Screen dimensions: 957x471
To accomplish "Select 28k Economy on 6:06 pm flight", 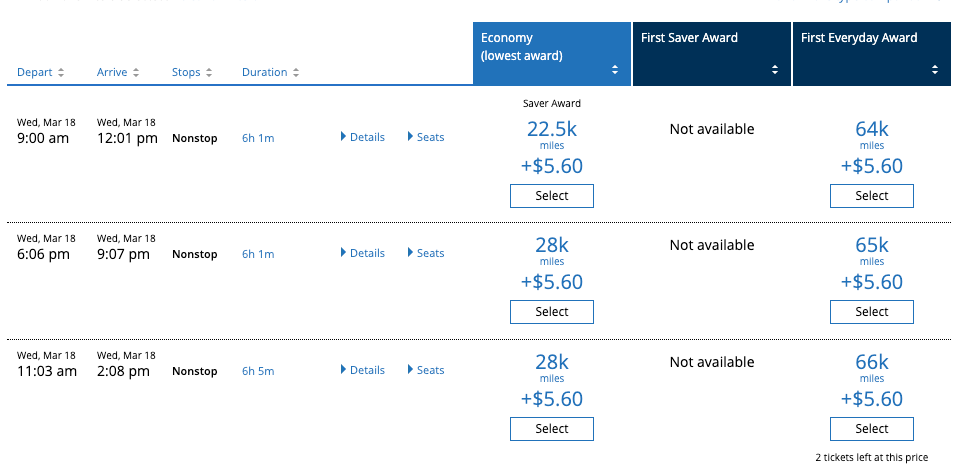I will coord(552,312).
